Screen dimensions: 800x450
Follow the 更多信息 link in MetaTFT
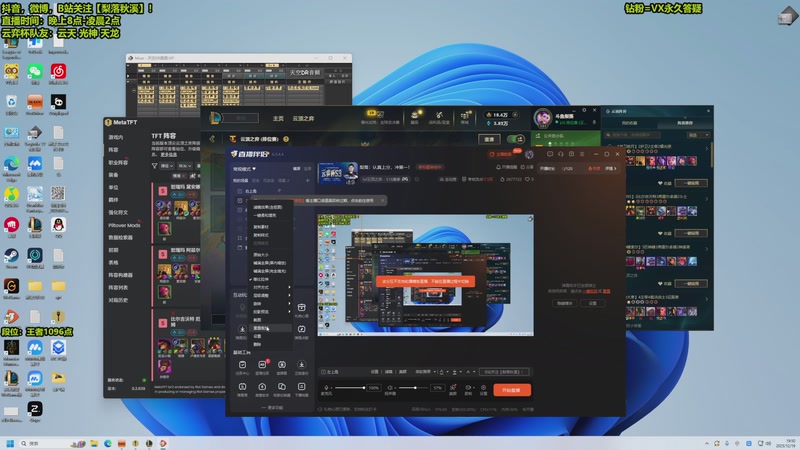pyautogui.click(x=169, y=155)
